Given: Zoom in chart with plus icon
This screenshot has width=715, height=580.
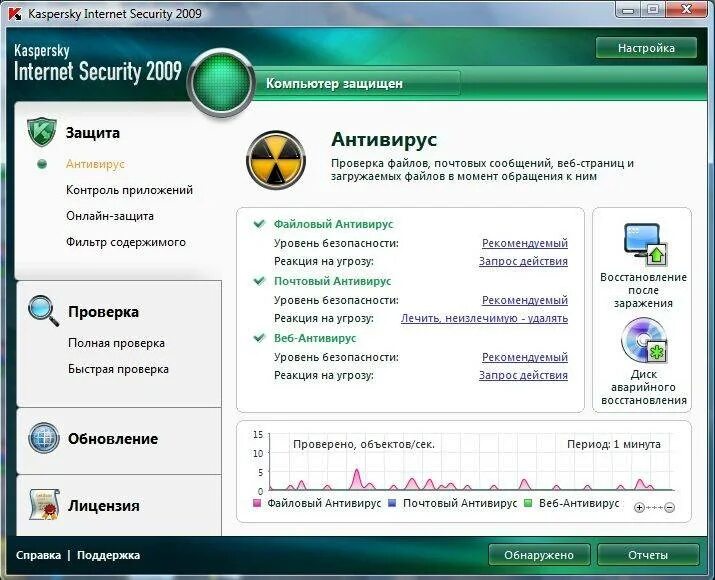Looking at the screenshot, I should 639,507.
